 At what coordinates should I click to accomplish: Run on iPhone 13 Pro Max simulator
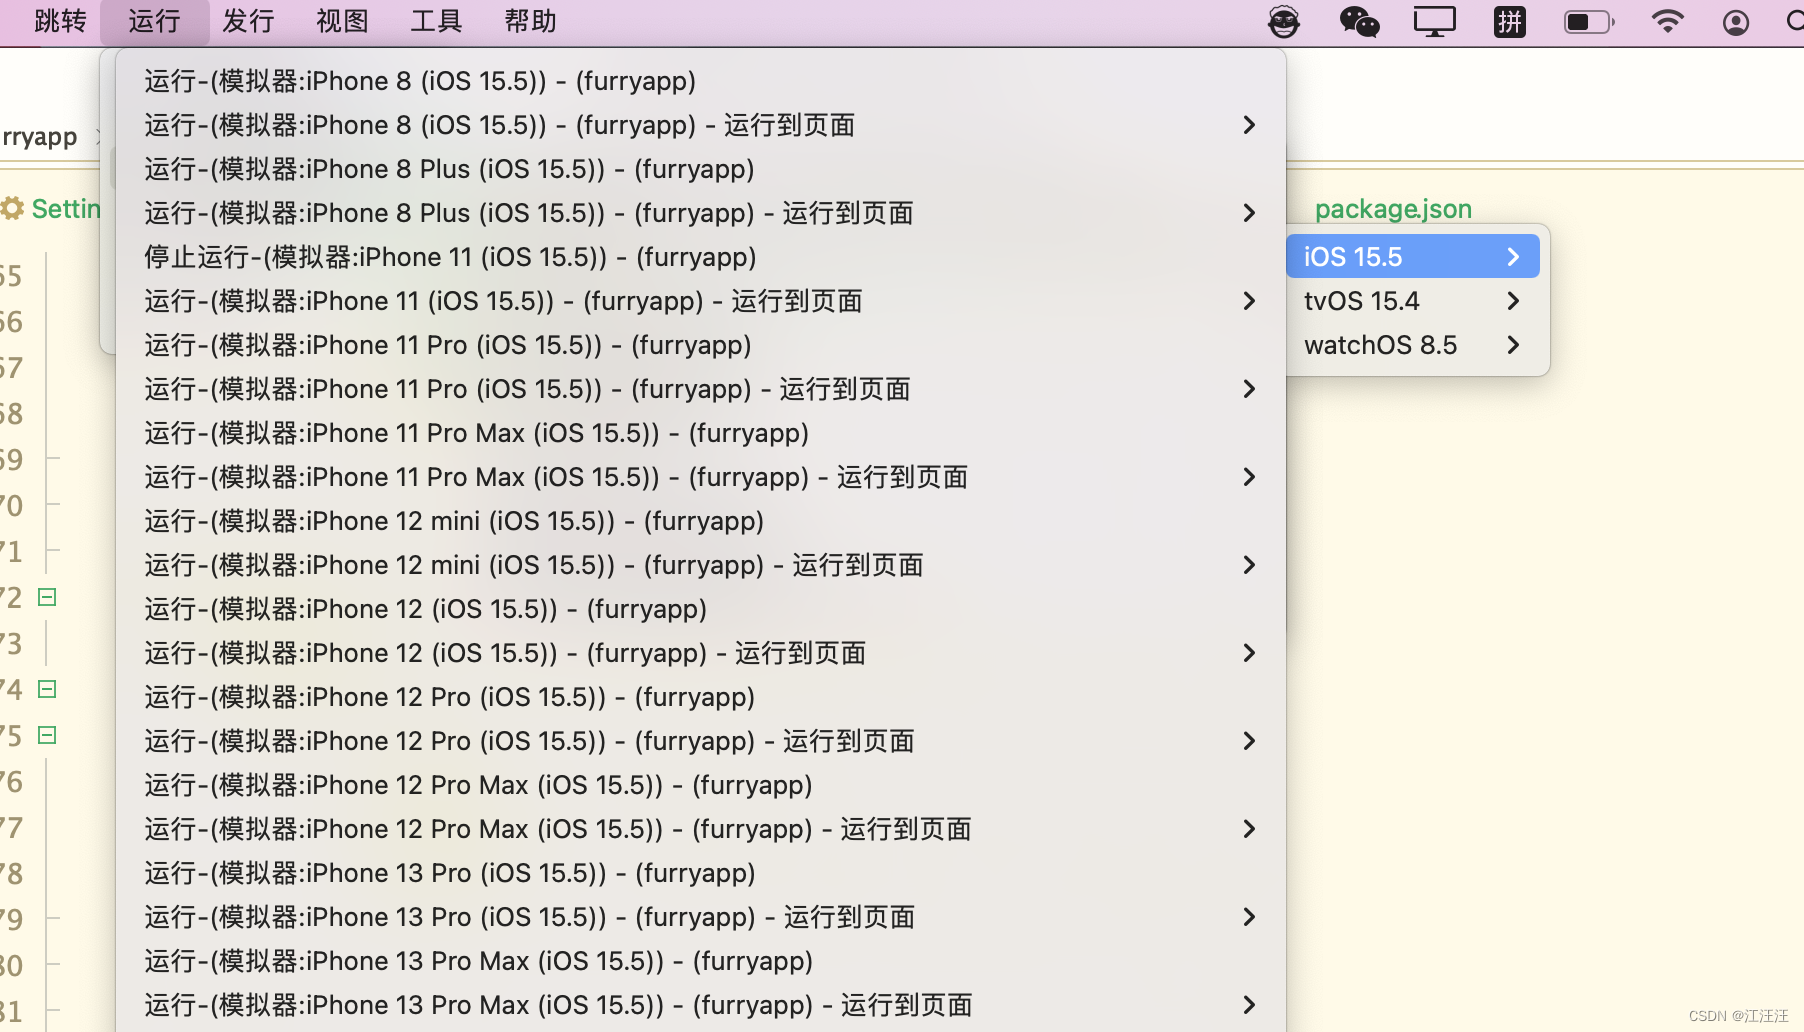pos(700,961)
